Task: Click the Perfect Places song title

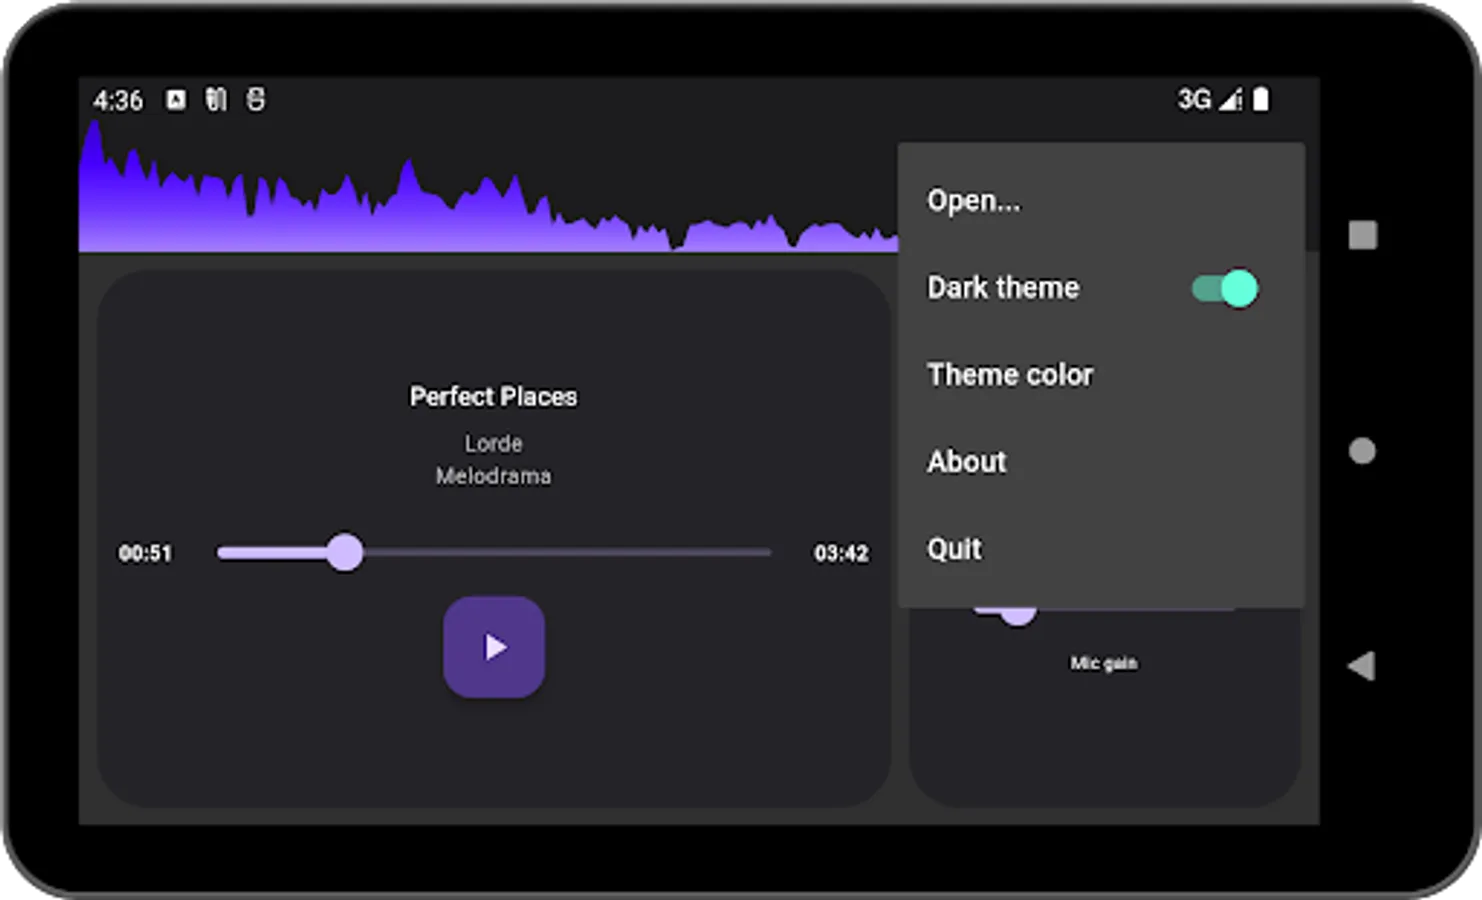Action: (x=493, y=397)
